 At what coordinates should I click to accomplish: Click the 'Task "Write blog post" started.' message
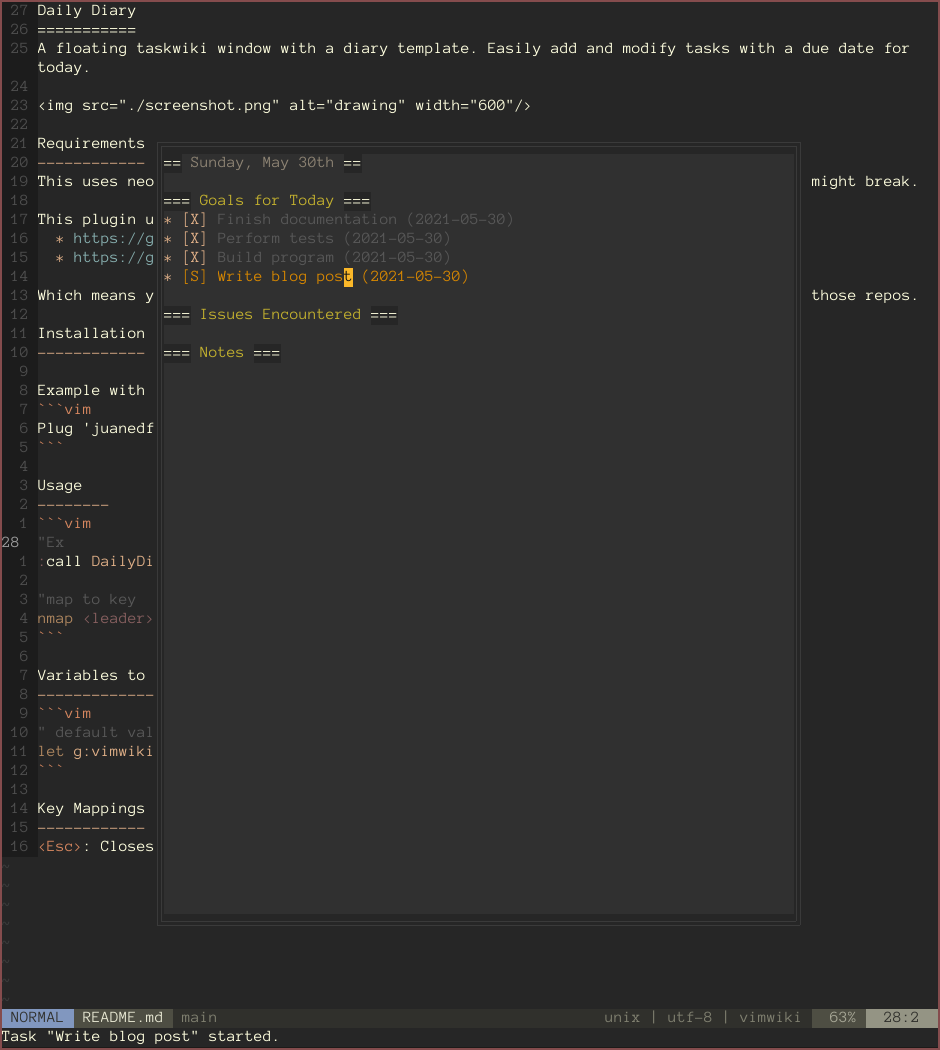pos(140,1037)
